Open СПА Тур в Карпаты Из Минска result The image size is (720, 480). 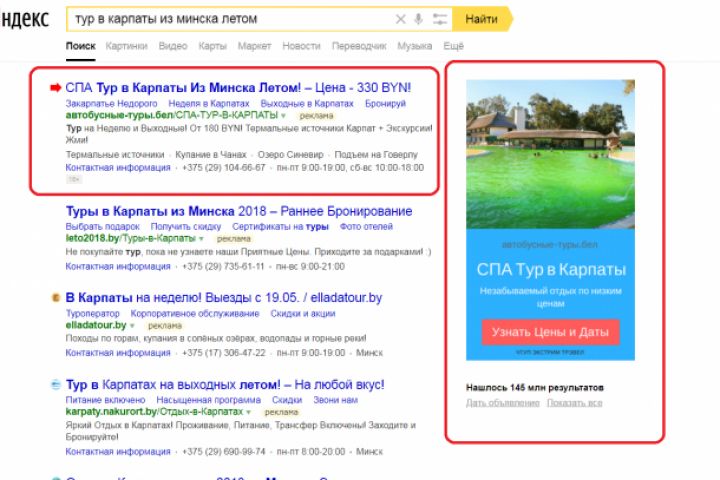pos(238,87)
